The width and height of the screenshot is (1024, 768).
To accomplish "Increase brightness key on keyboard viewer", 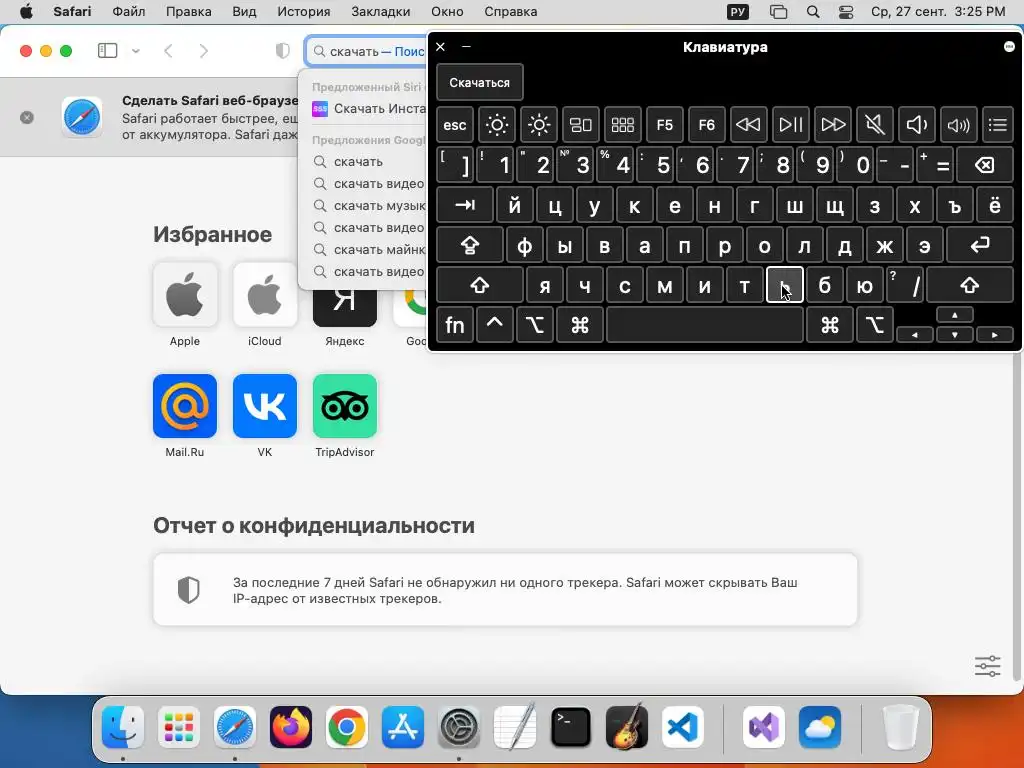I will (x=539, y=125).
